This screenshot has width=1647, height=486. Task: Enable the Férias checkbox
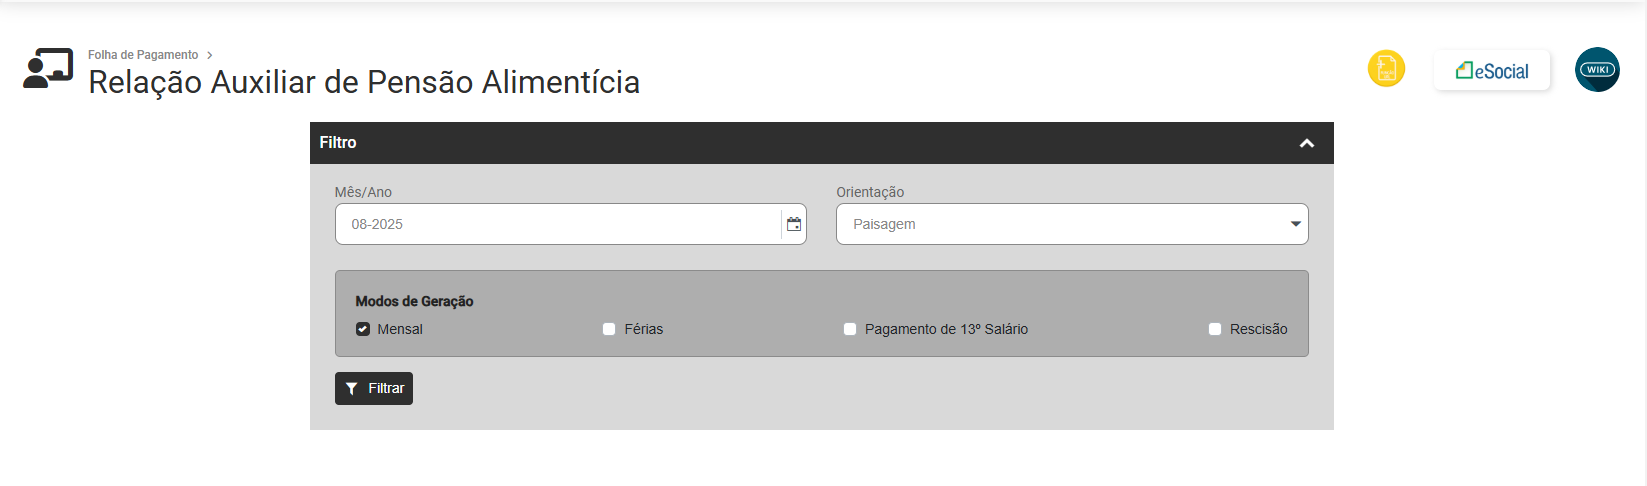[x=609, y=329]
